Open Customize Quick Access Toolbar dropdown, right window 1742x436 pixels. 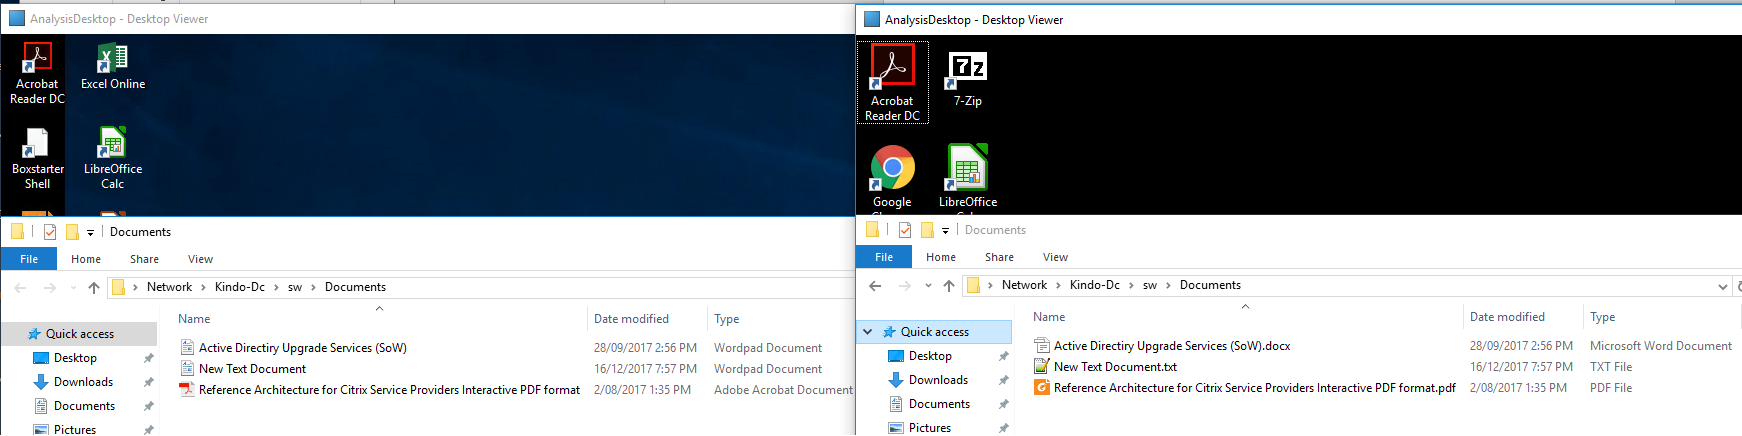(x=945, y=230)
